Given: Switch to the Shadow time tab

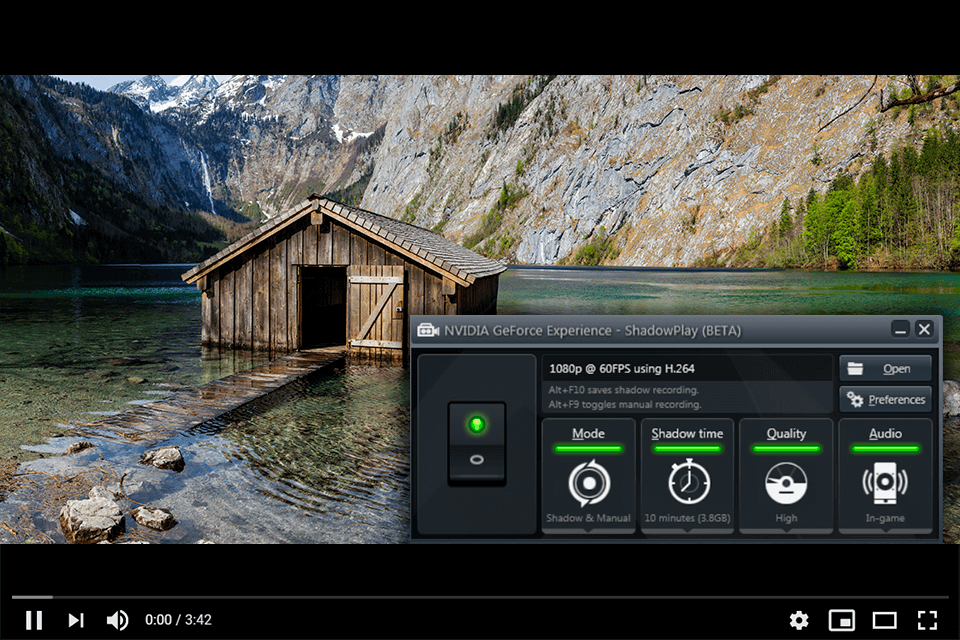Looking at the screenshot, I should tap(687, 433).
